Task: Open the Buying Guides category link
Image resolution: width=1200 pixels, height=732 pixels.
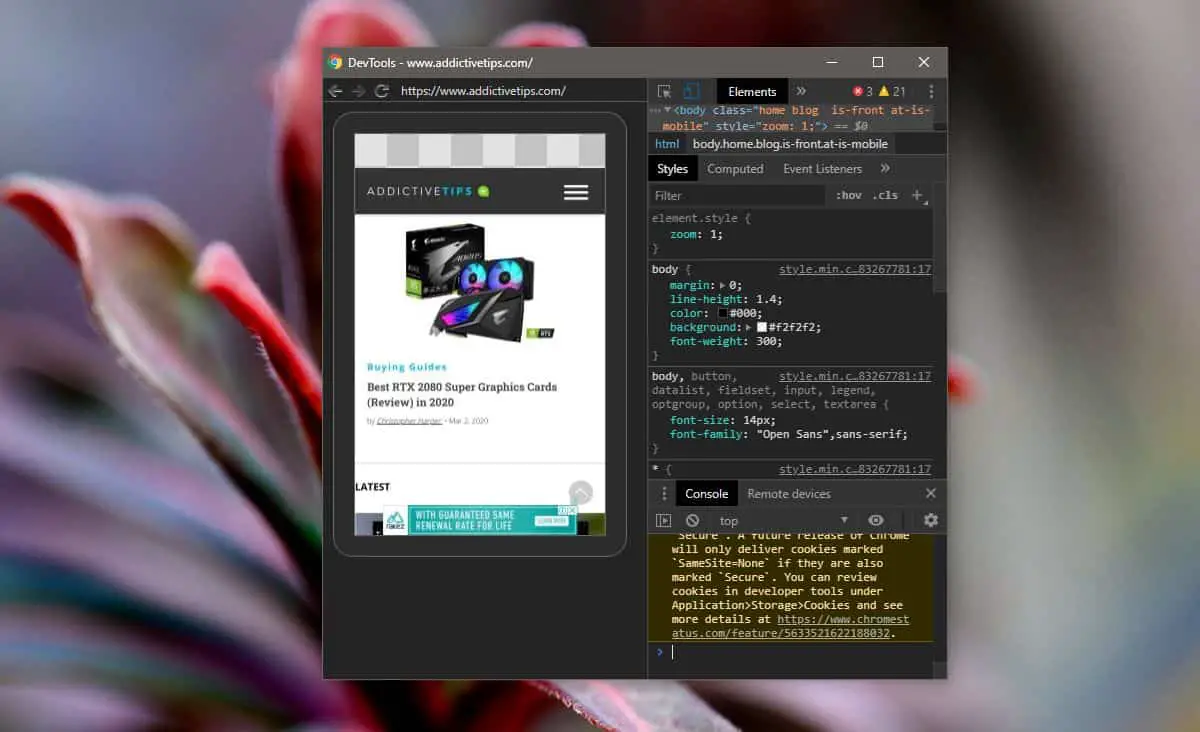Action: [407, 367]
